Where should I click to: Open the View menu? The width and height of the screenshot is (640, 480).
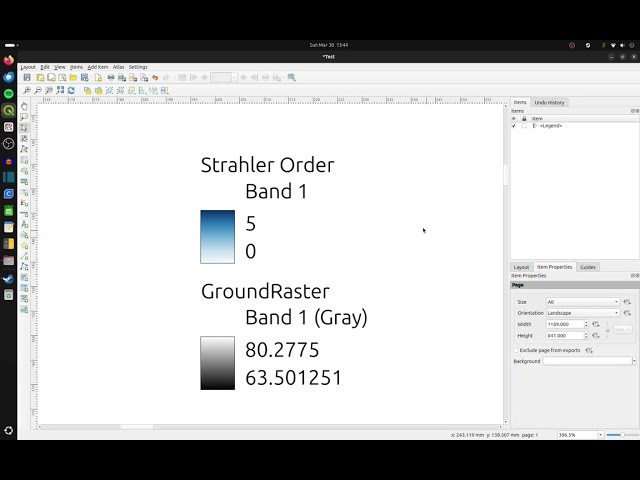point(60,67)
